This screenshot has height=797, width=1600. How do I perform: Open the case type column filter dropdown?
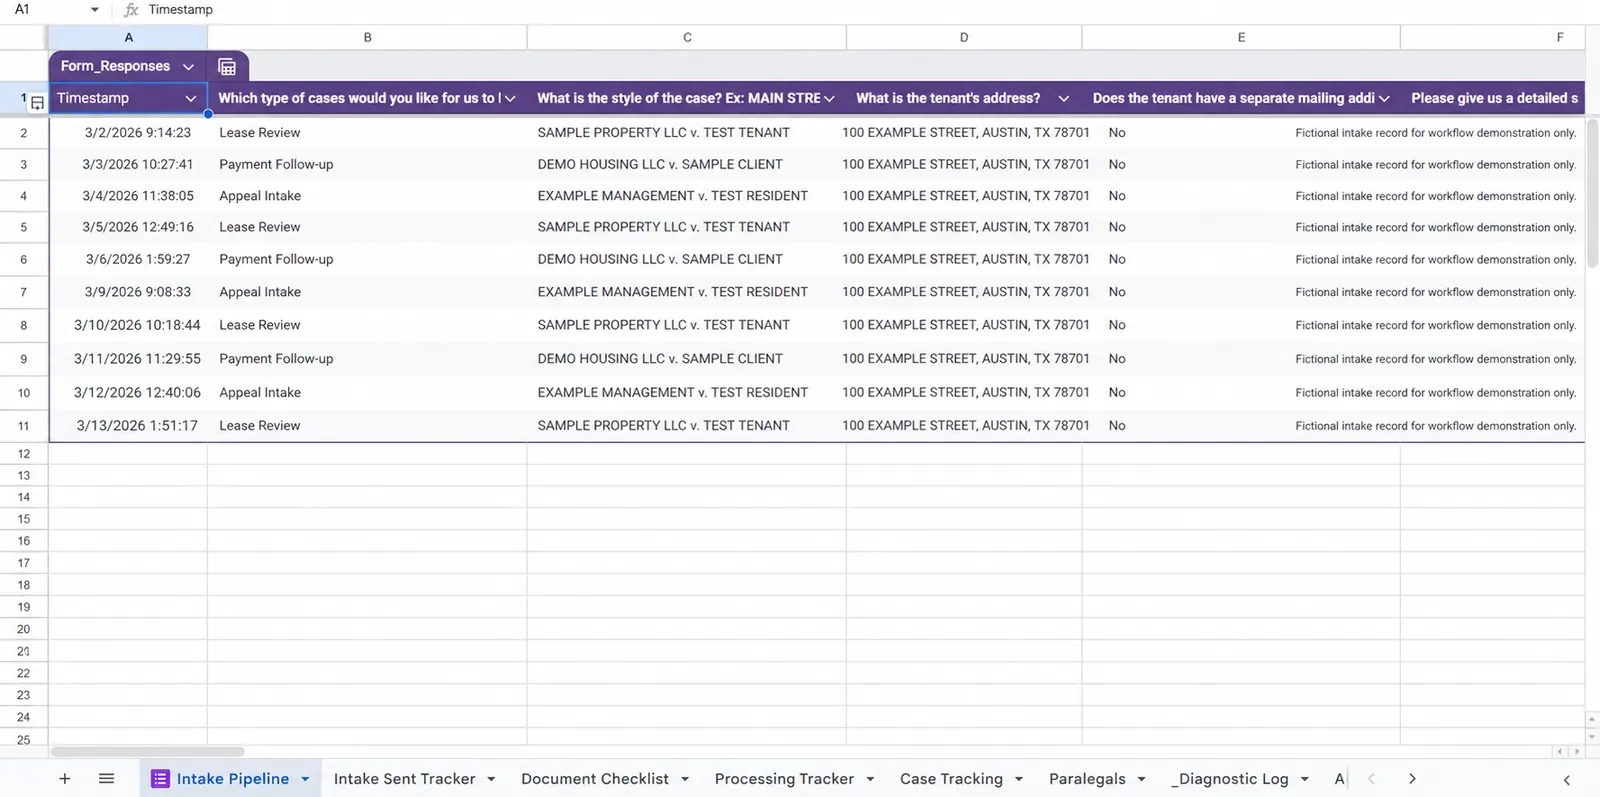(510, 99)
